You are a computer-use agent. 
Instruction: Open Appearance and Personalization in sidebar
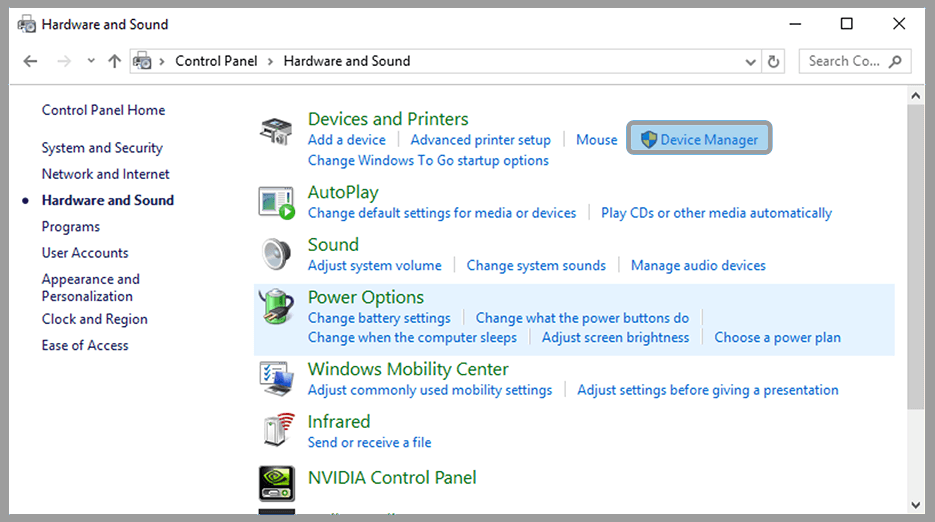[91, 288]
